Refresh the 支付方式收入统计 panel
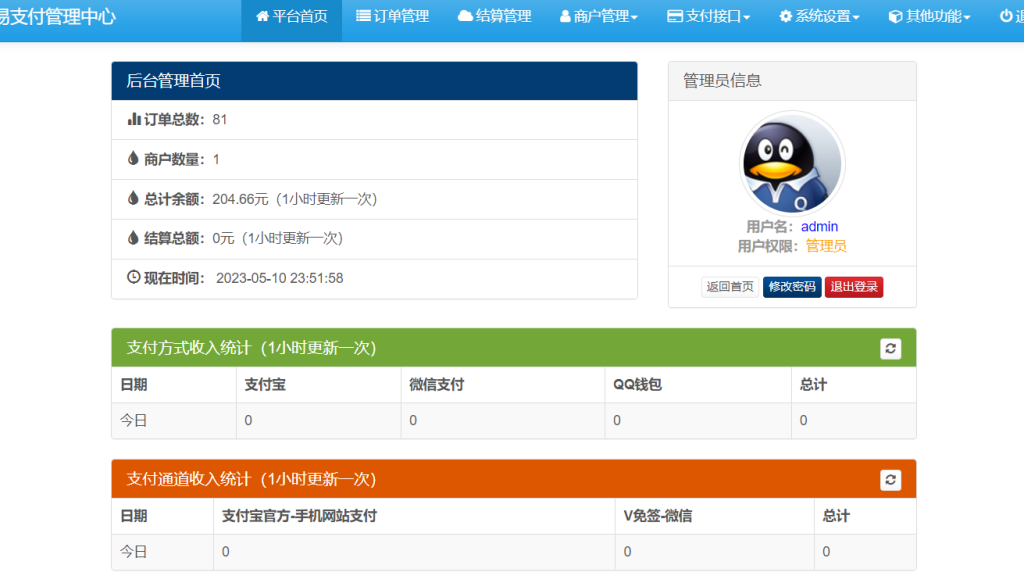The height and width of the screenshot is (576, 1024). click(890, 349)
